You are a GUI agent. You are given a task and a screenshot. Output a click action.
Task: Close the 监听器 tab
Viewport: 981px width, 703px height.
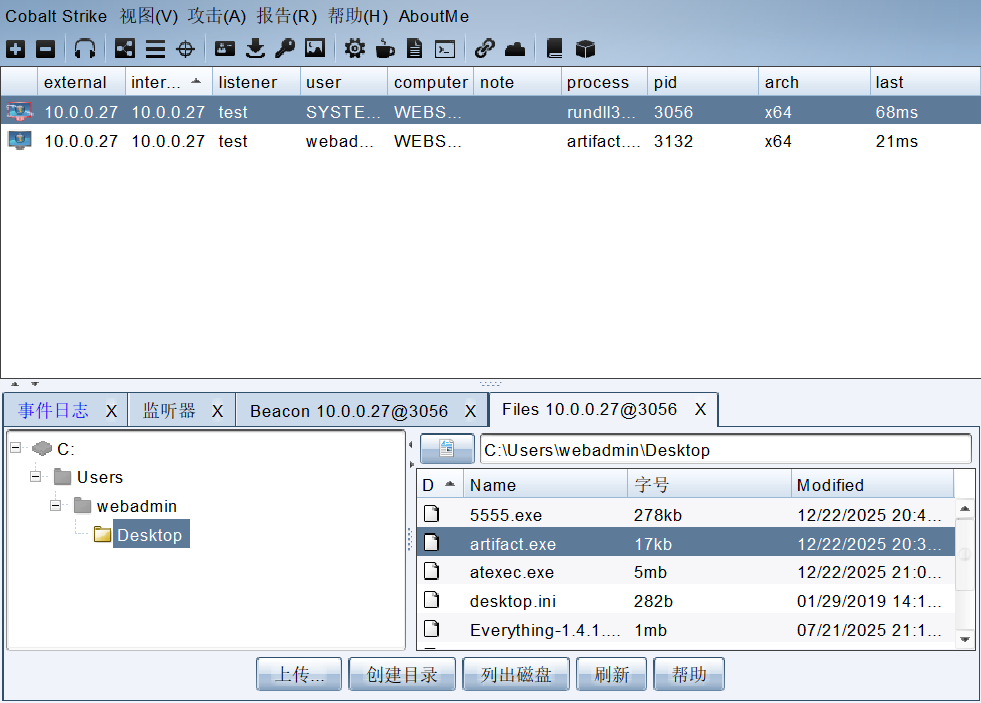(217, 411)
